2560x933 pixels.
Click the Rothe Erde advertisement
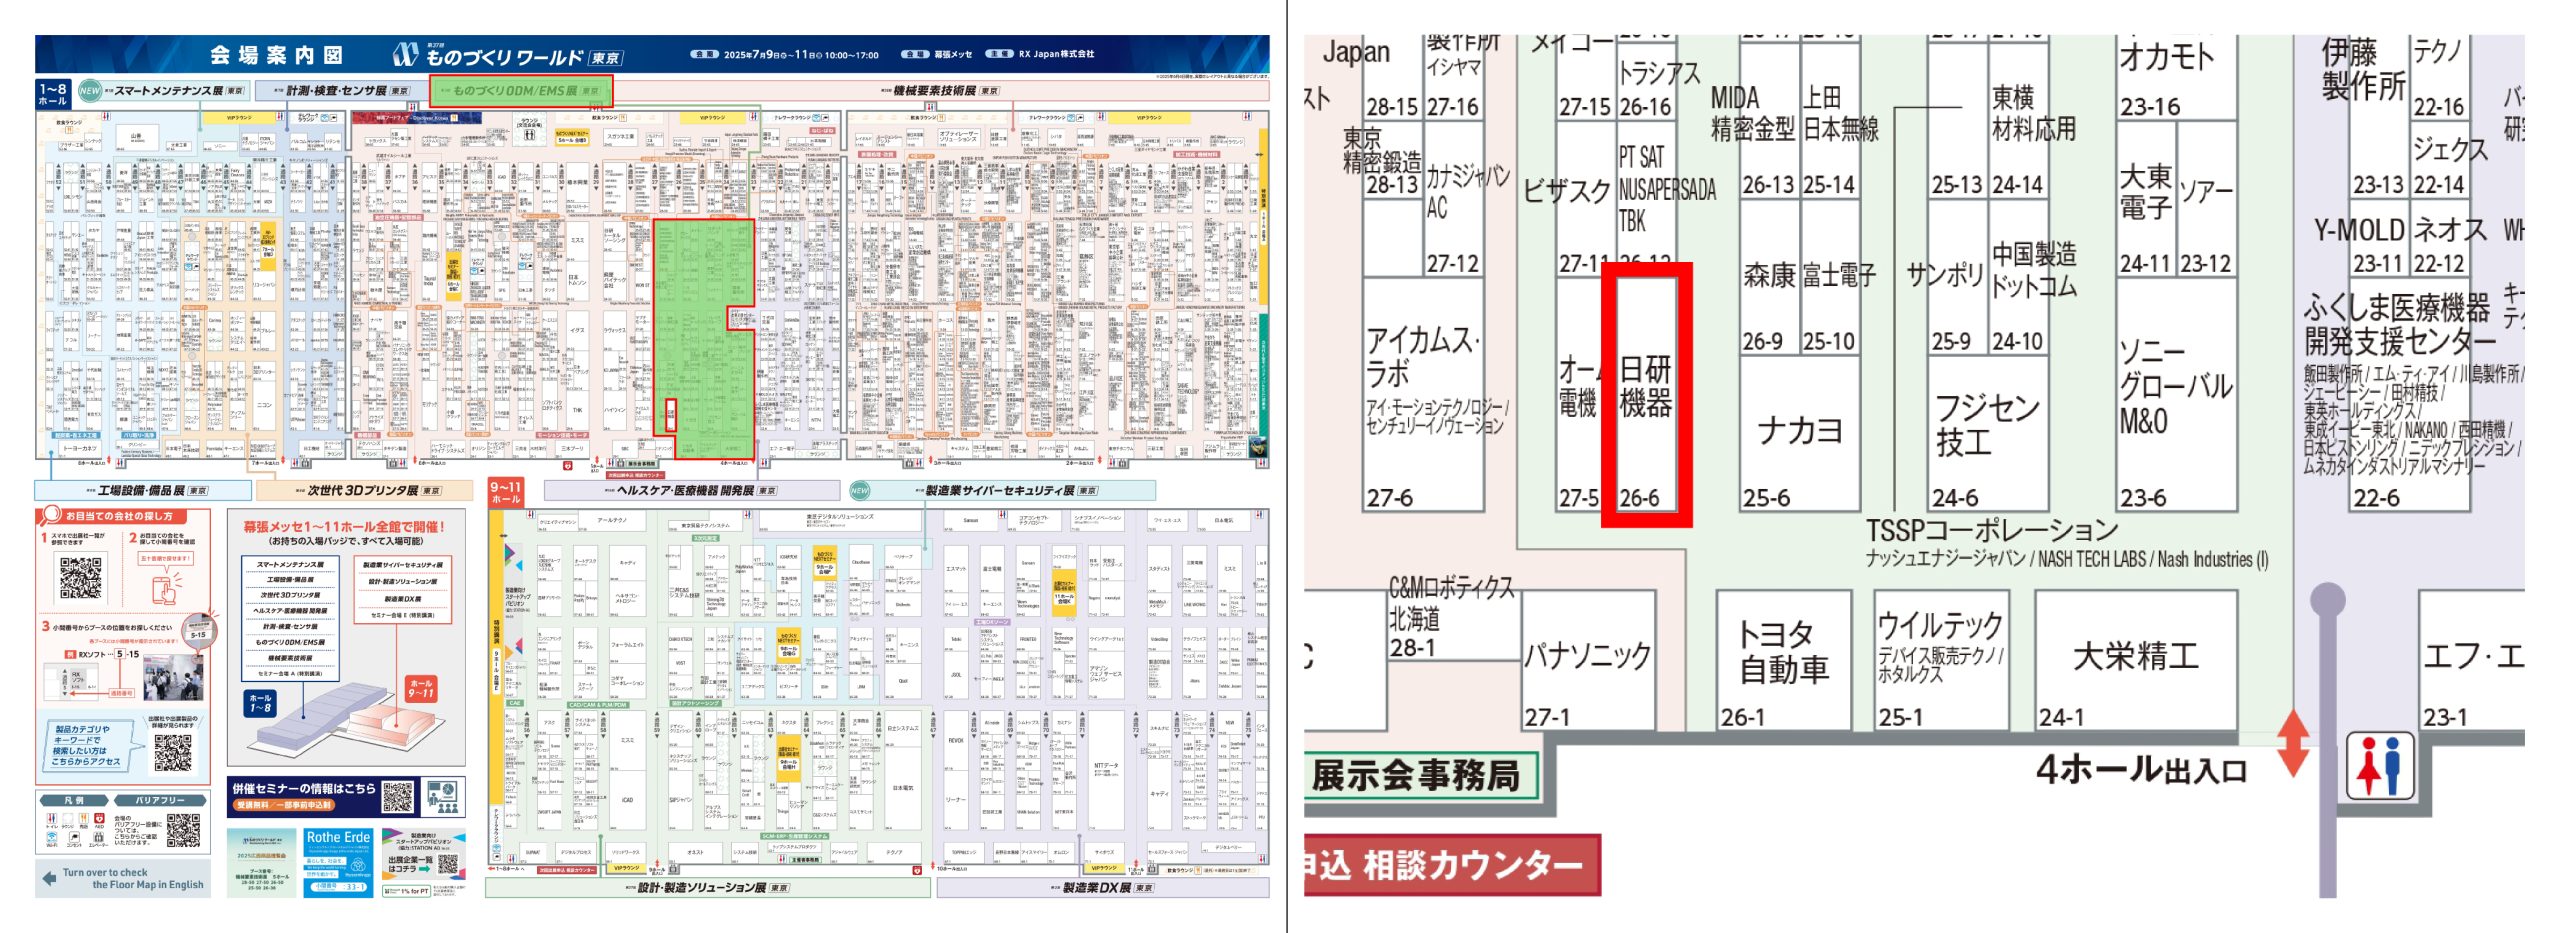[x=338, y=862]
